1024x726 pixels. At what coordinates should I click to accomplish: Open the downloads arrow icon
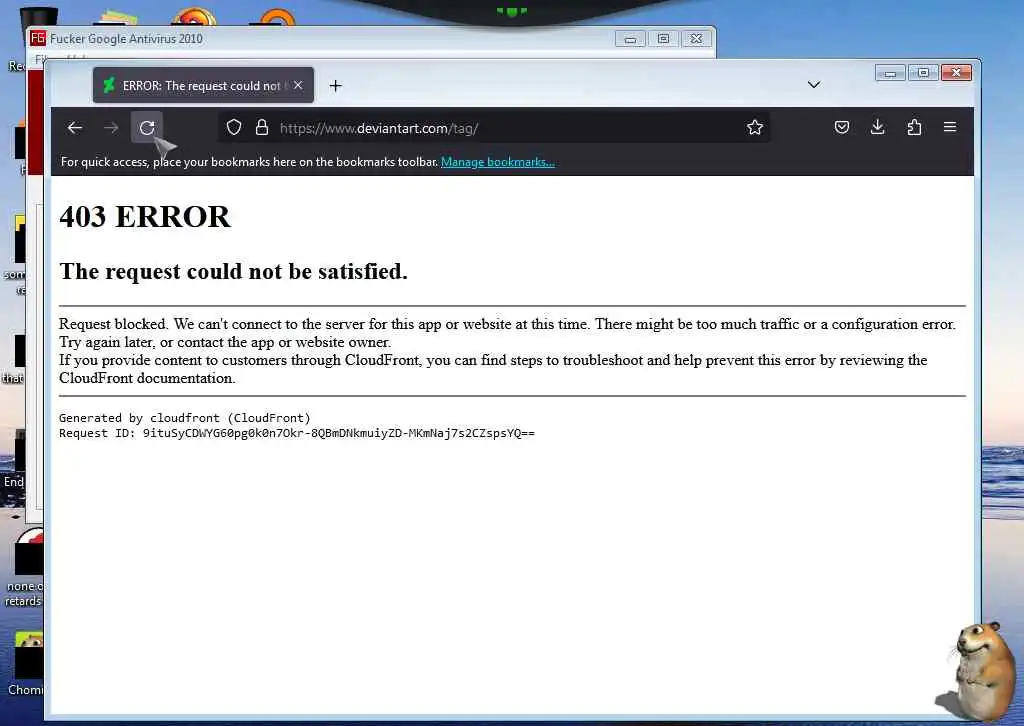click(x=878, y=127)
